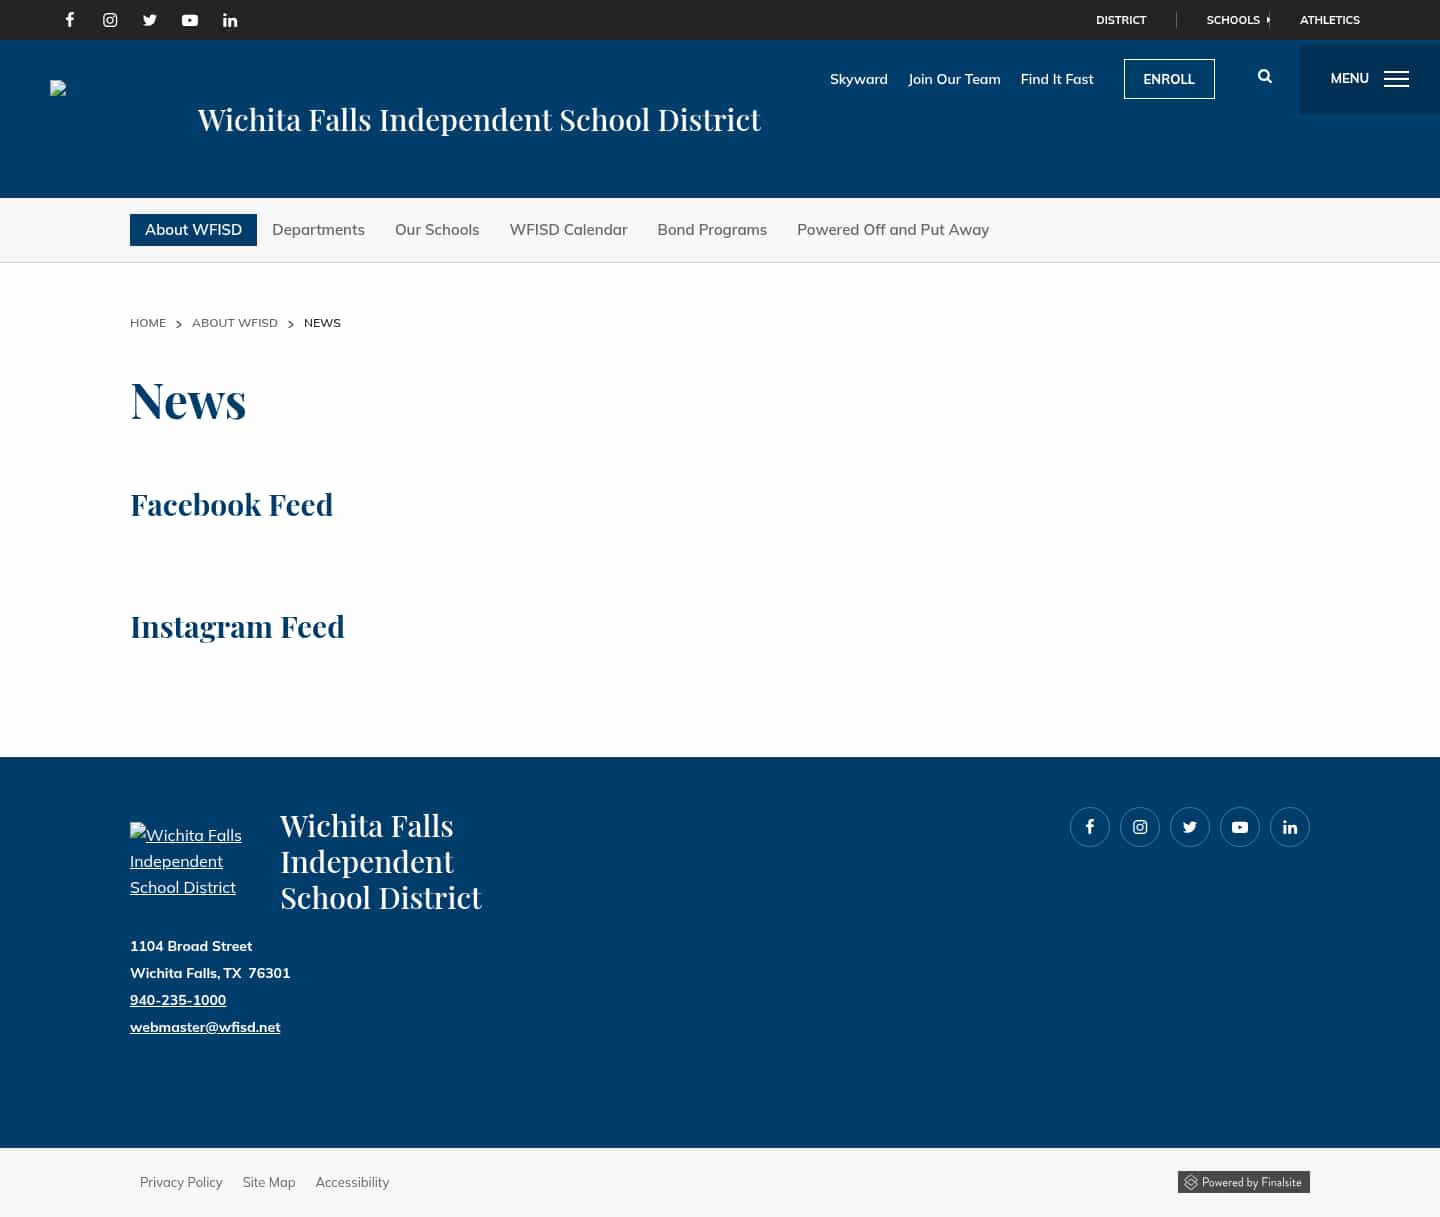This screenshot has height=1217, width=1440.
Task: Open the Find It Fast dropdown
Action: click(1057, 79)
